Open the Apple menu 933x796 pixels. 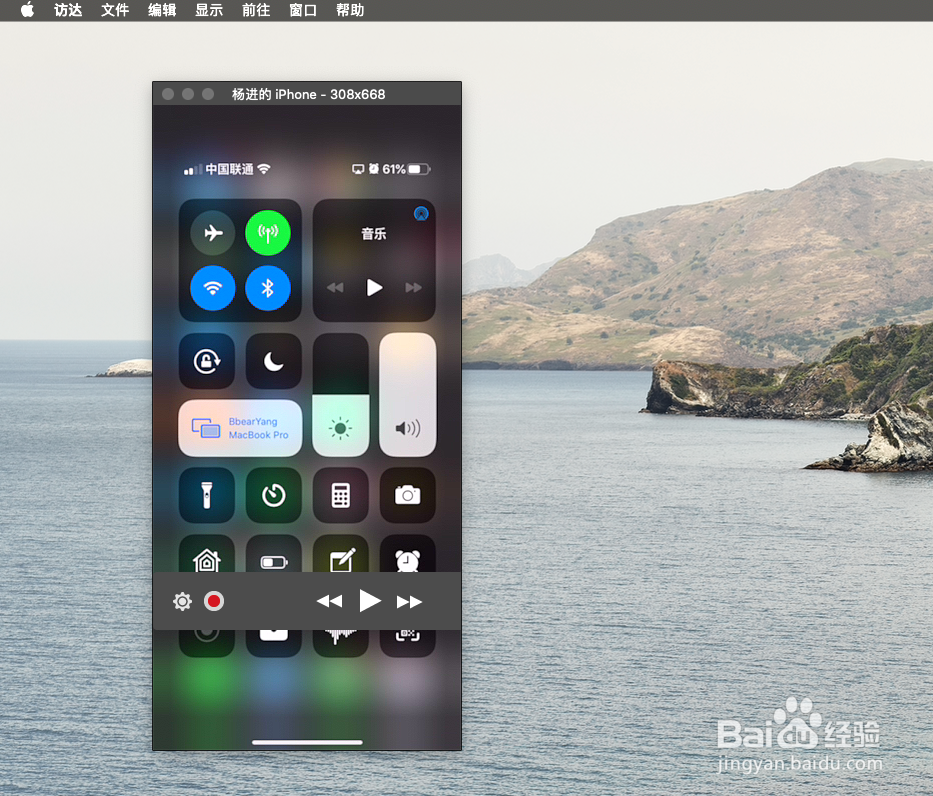click(27, 10)
